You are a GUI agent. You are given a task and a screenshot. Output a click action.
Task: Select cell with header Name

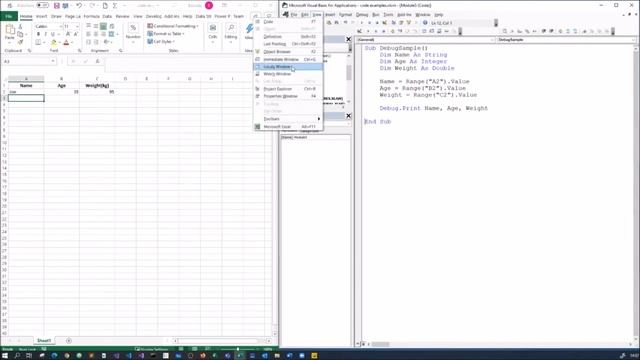pos(26,86)
